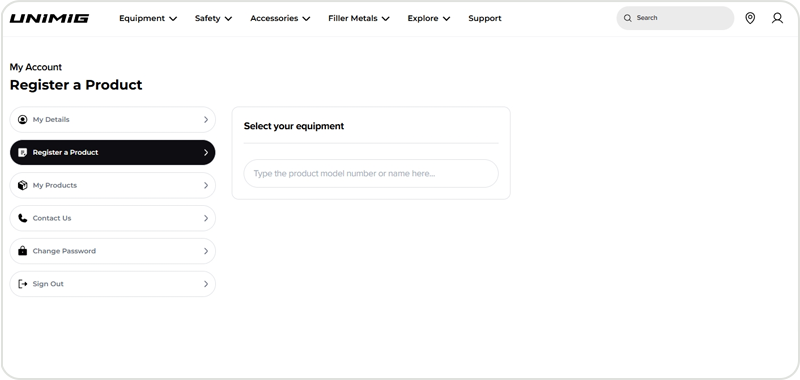
Task: Expand the Equipment dropdown menu
Action: (148, 18)
